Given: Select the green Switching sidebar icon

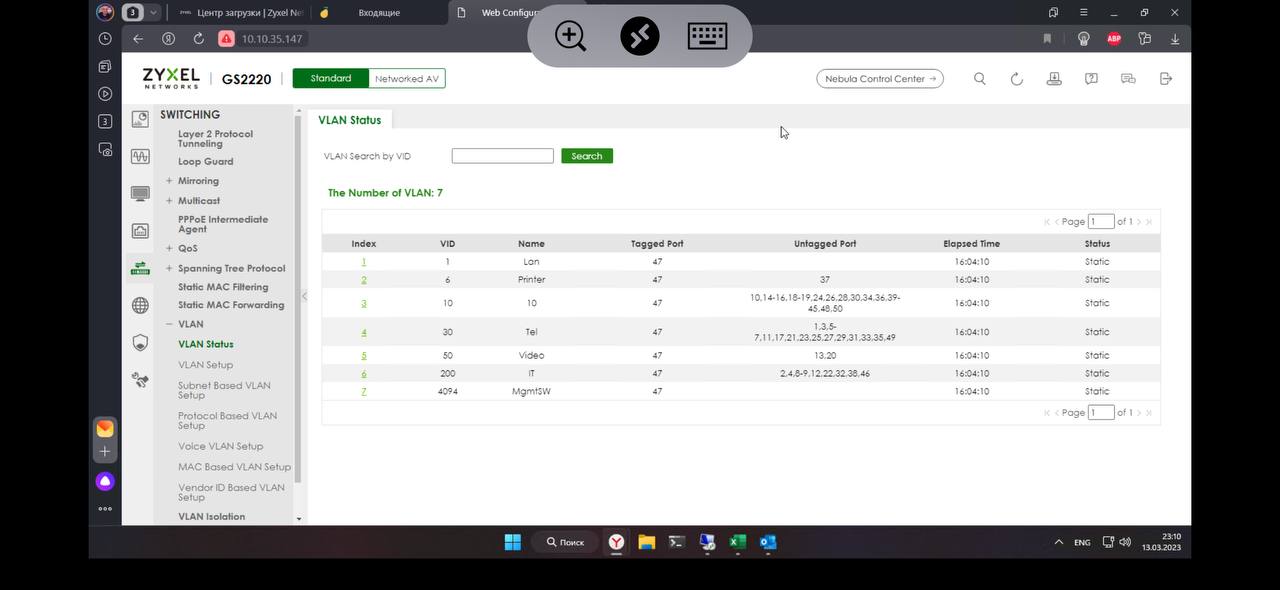Looking at the screenshot, I should click(140, 268).
